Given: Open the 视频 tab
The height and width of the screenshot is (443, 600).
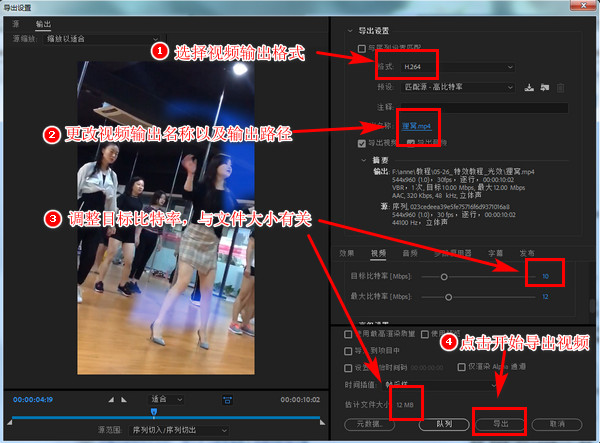Looking at the screenshot, I should (378, 253).
